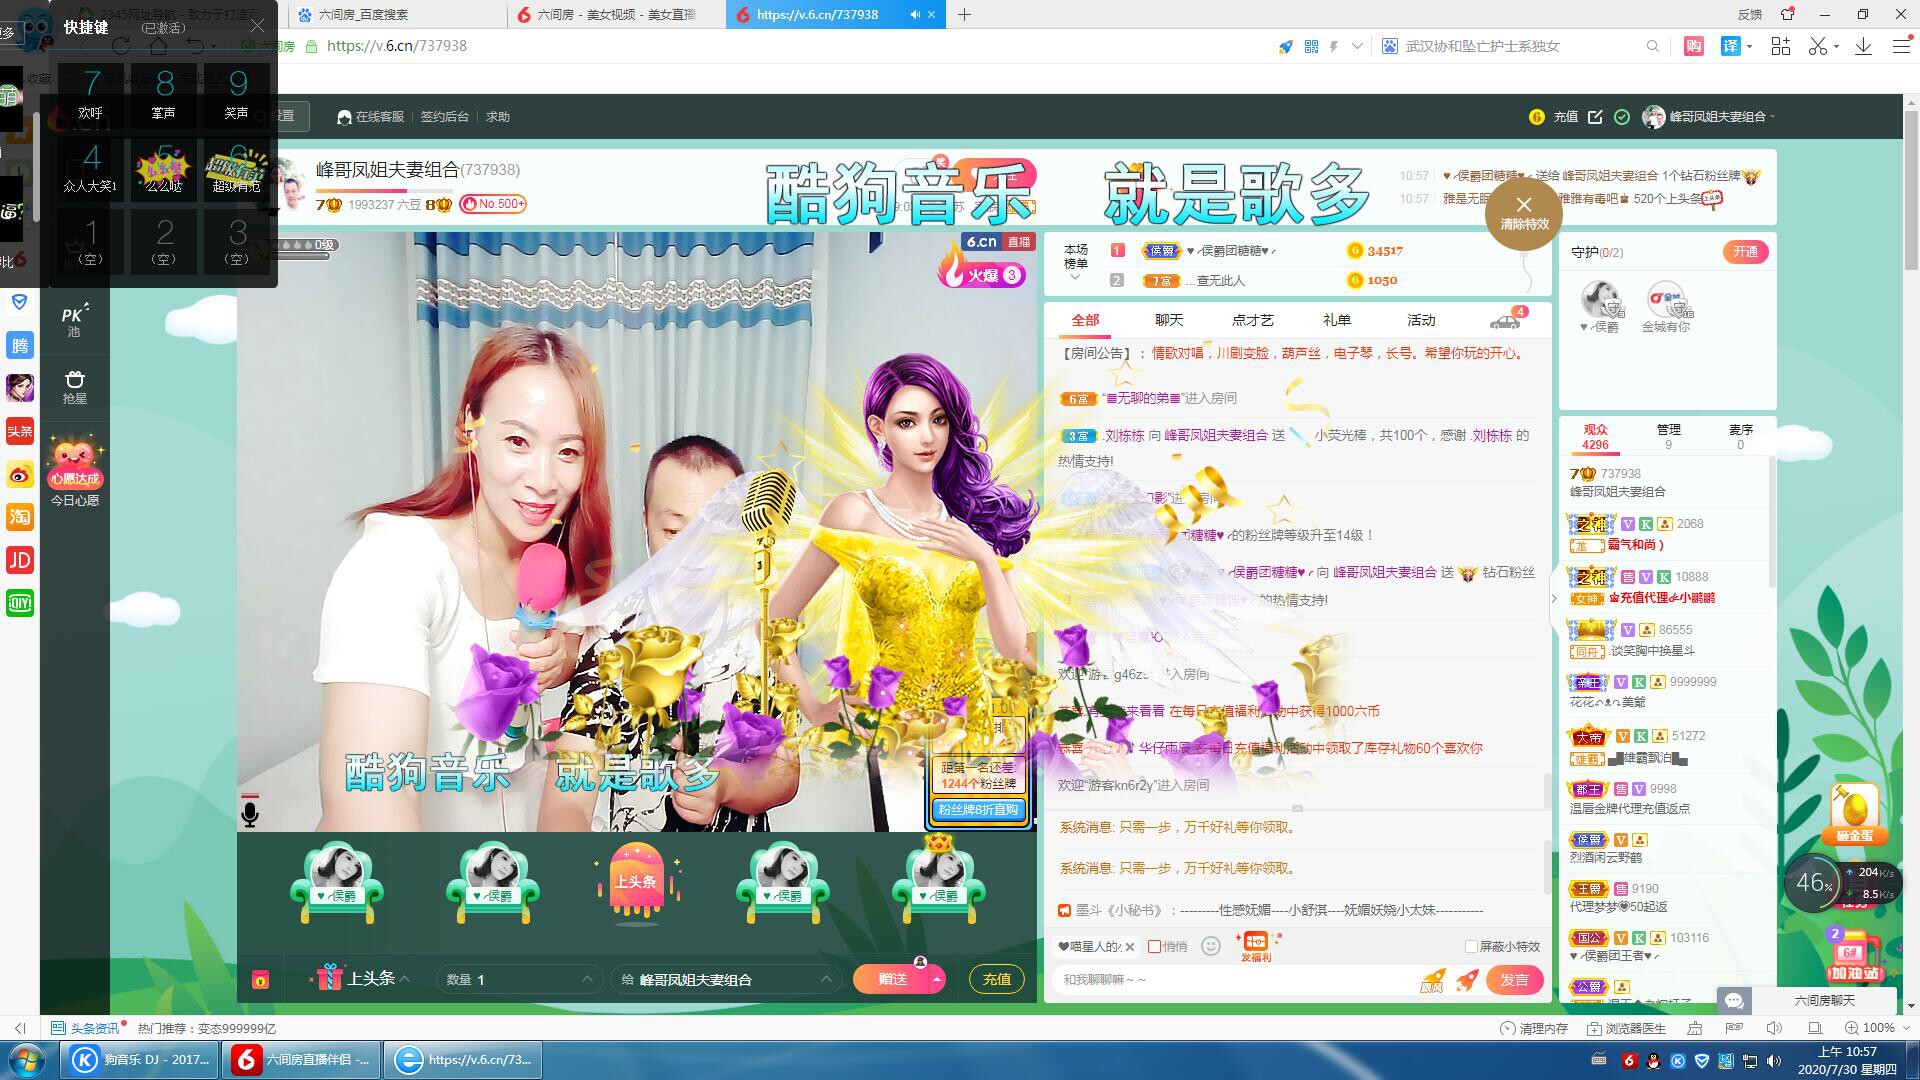The image size is (1920, 1080).
Task: Click the JD icon in the left sidebar
Action: (20, 560)
